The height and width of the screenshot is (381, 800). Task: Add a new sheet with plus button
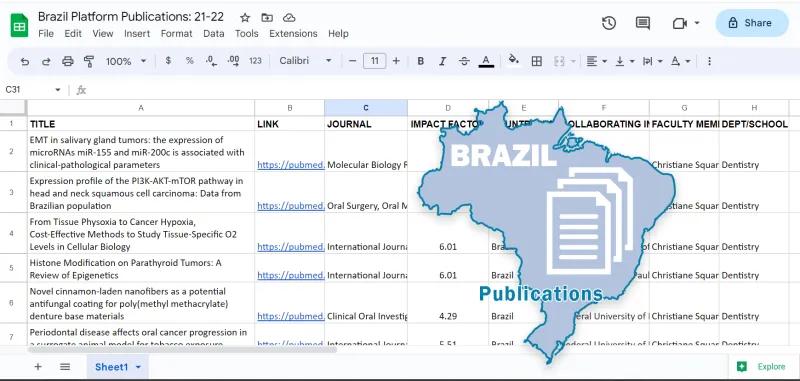tap(38, 367)
